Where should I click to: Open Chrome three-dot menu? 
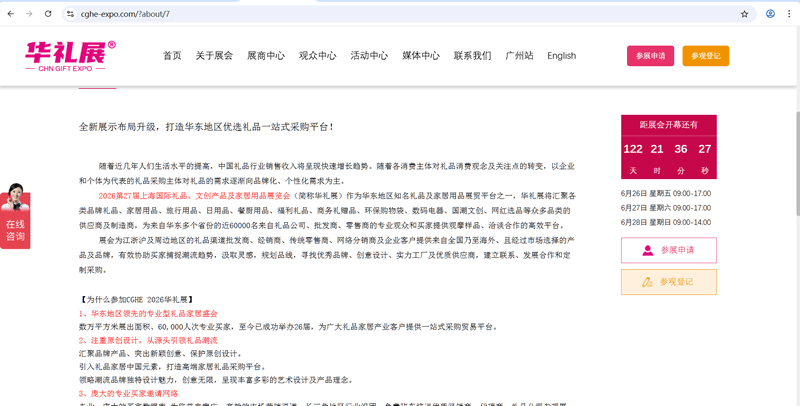789,14
